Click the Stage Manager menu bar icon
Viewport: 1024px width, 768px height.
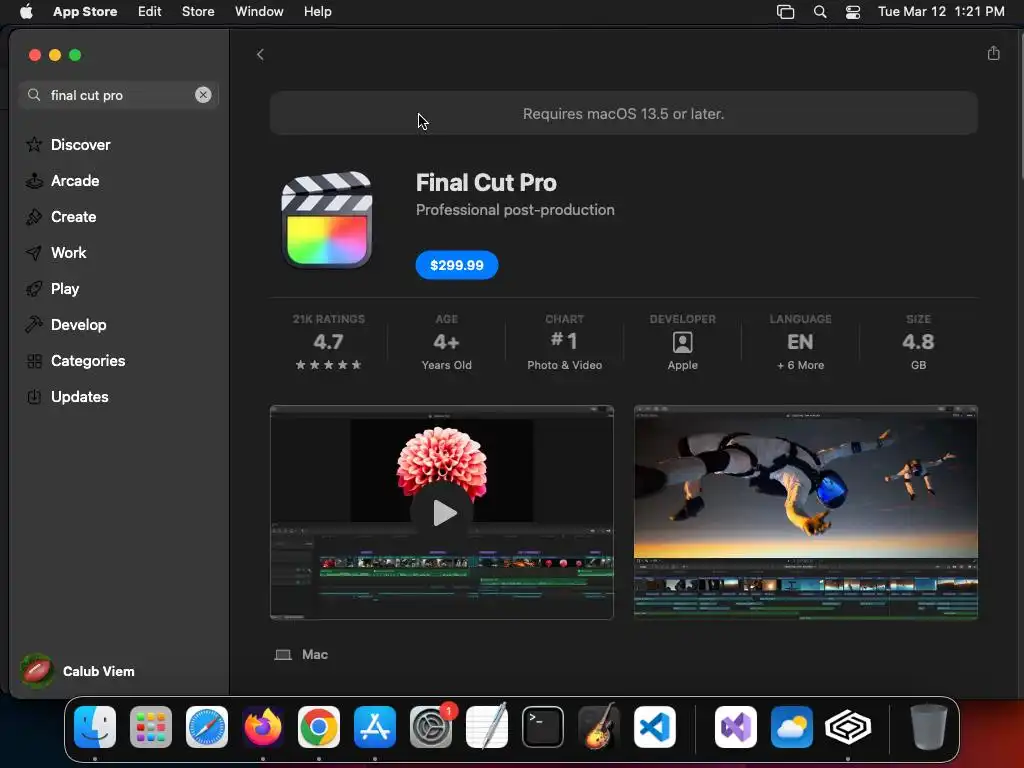pos(786,11)
